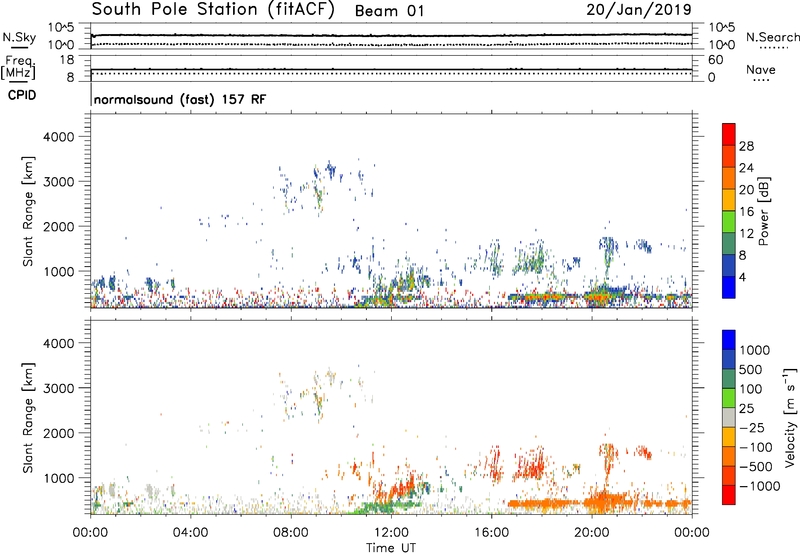This screenshot has height=554, width=800.
Task: Select the 'Freq. [MHz]' axis label
Action: pyautogui.click(x=18, y=68)
